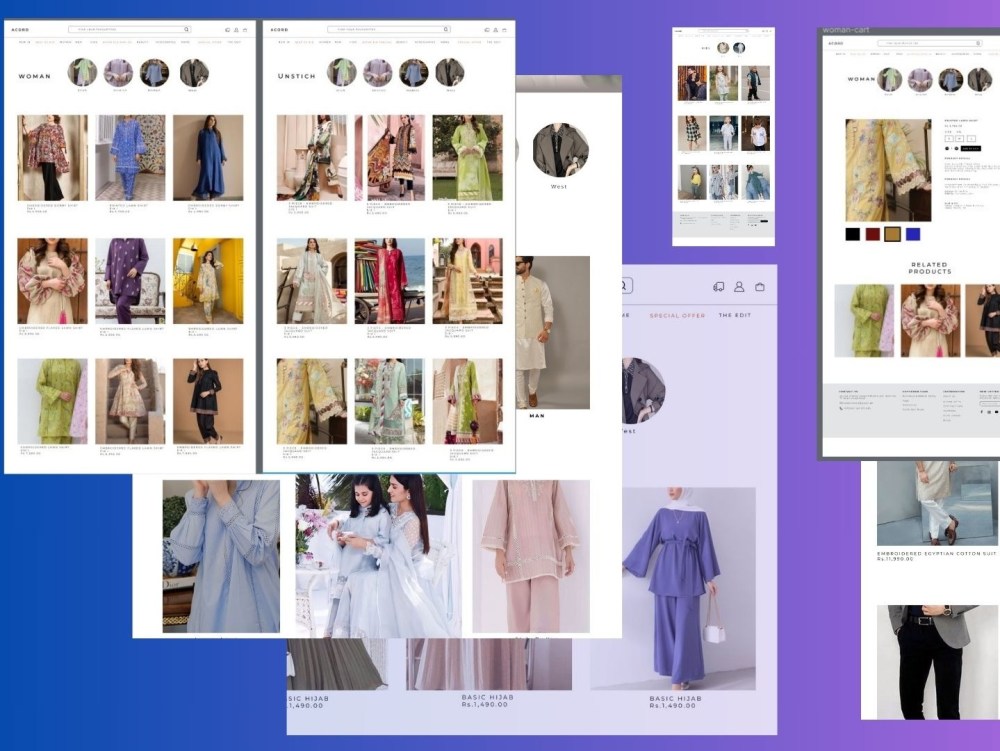Increase quantity with plus button on woman-cart page
This screenshot has width=1000, height=751.
pyautogui.click(x=957, y=149)
